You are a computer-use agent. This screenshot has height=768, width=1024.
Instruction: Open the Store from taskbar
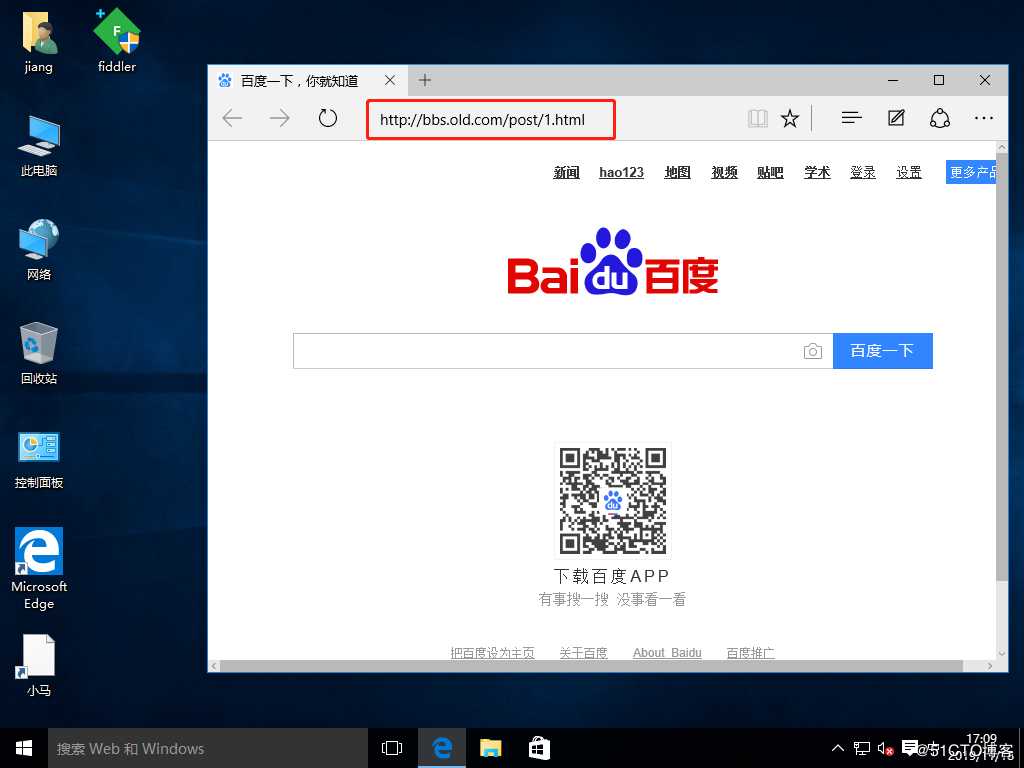coord(539,748)
